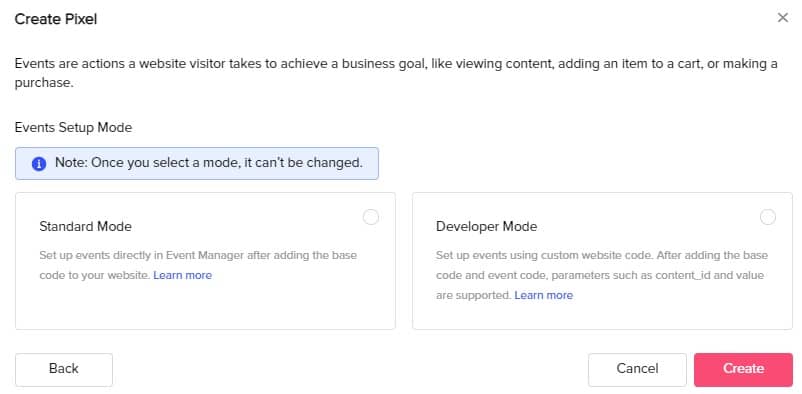802x394 pixels.
Task: Click the Standard Mode card heading
Action: tap(85, 226)
